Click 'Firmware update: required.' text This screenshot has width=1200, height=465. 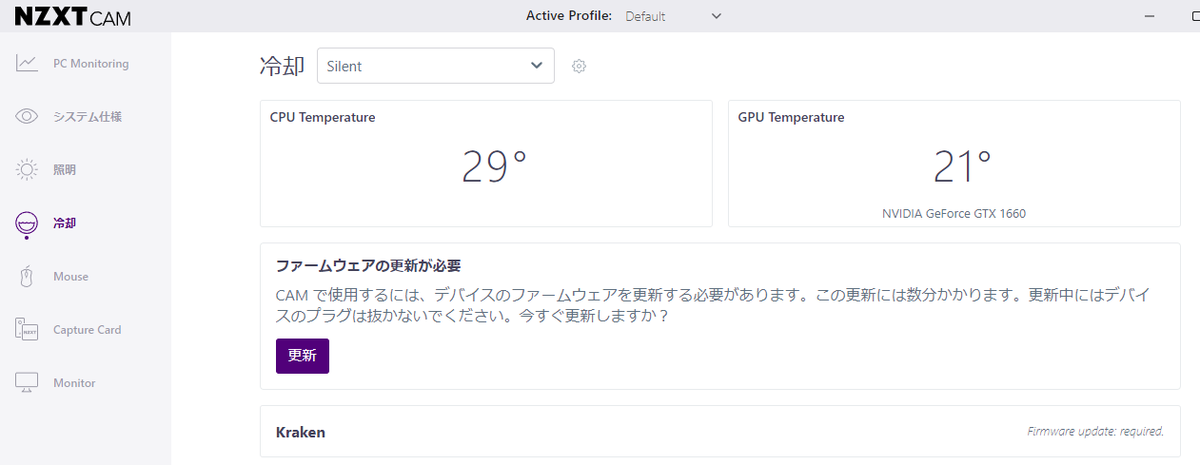tap(1095, 432)
